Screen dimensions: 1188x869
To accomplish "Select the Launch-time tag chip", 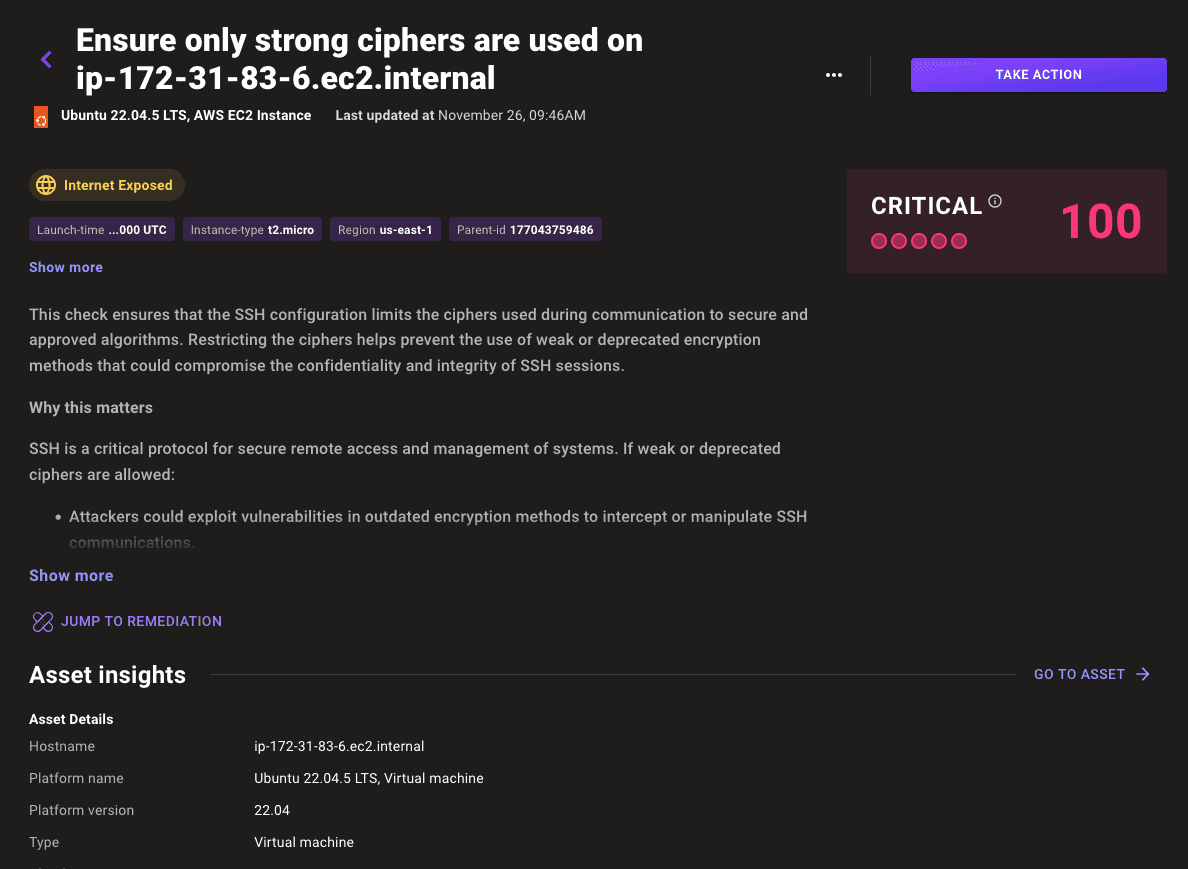I will 102,230.
